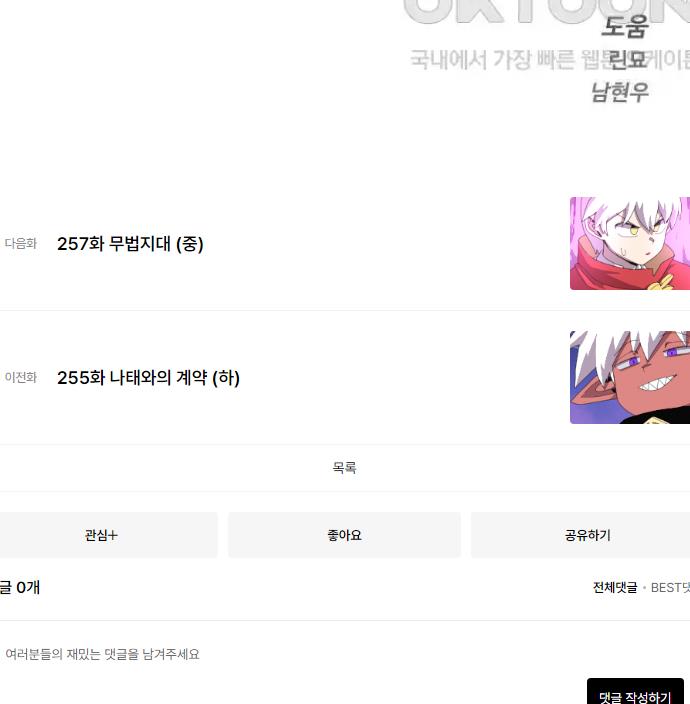Image resolution: width=690 pixels, height=704 pixels.
Task: Submit comment with 댓글 작성하기 button
Action: 635,692
